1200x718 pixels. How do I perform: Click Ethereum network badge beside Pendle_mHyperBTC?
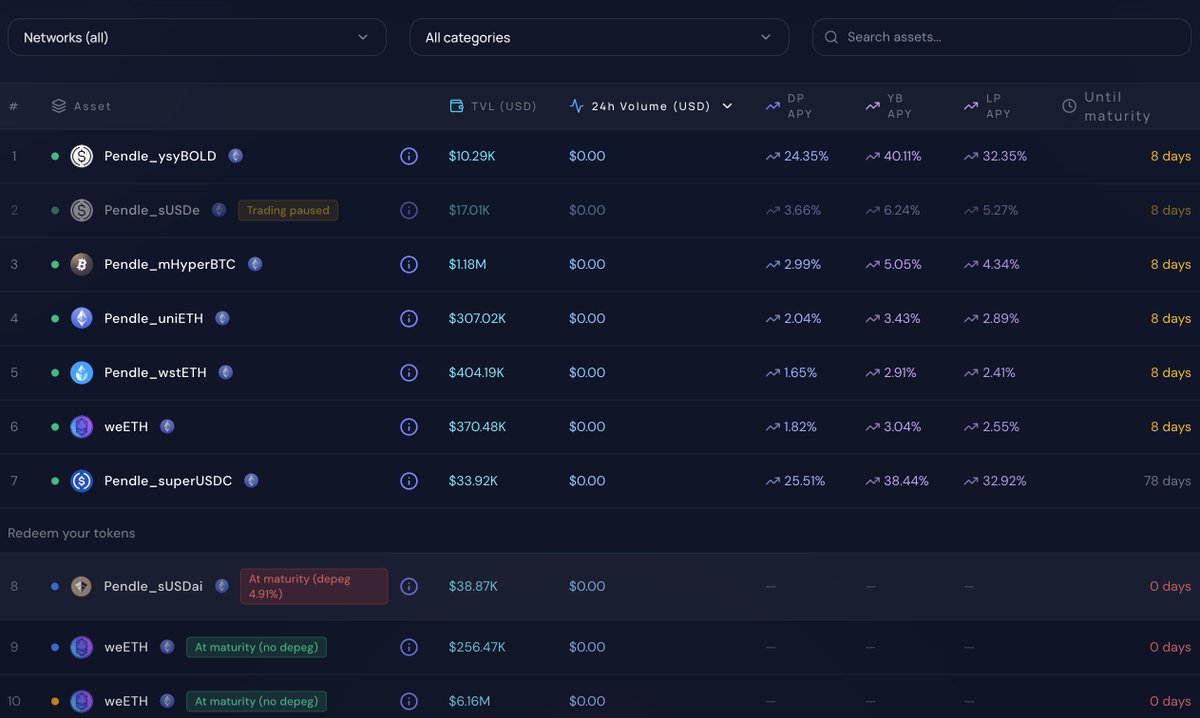tap(255, 264)
